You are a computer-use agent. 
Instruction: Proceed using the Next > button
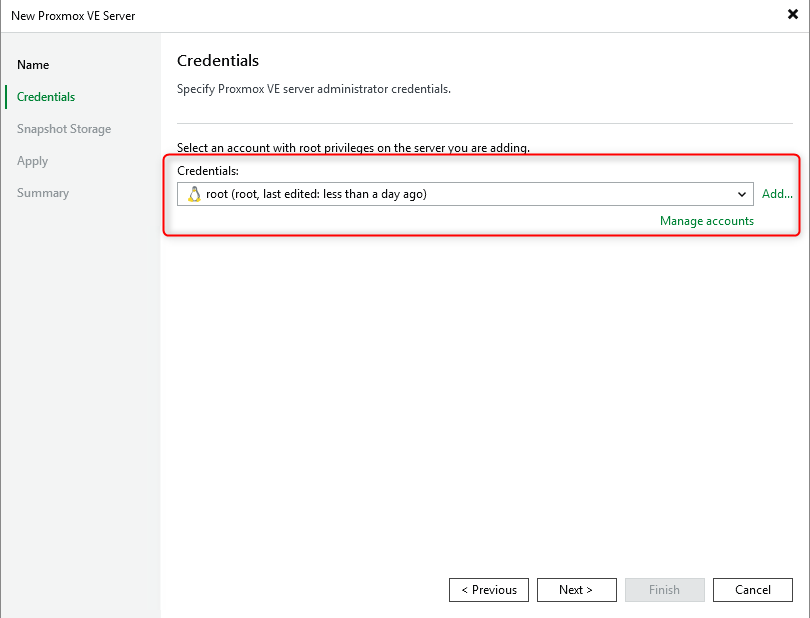point(576,589)
